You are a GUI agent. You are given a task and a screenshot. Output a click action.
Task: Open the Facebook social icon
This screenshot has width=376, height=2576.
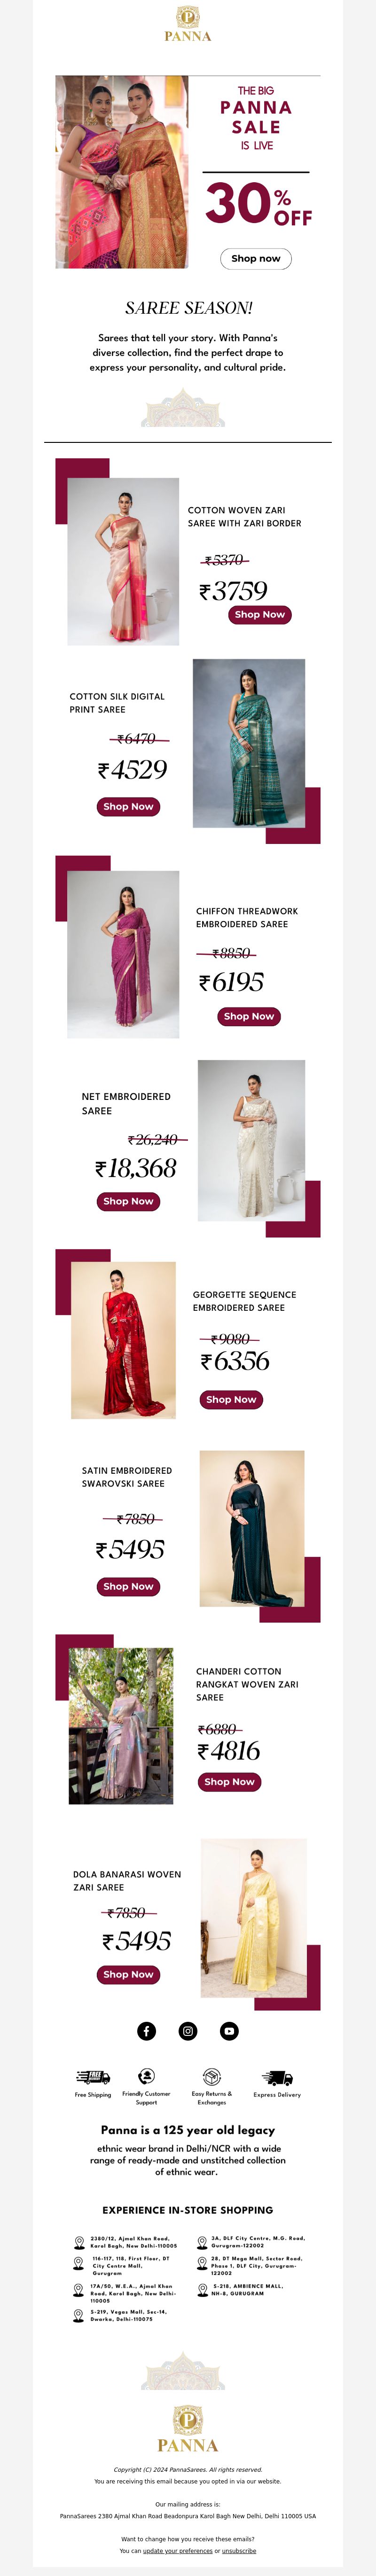[146, 2031]
